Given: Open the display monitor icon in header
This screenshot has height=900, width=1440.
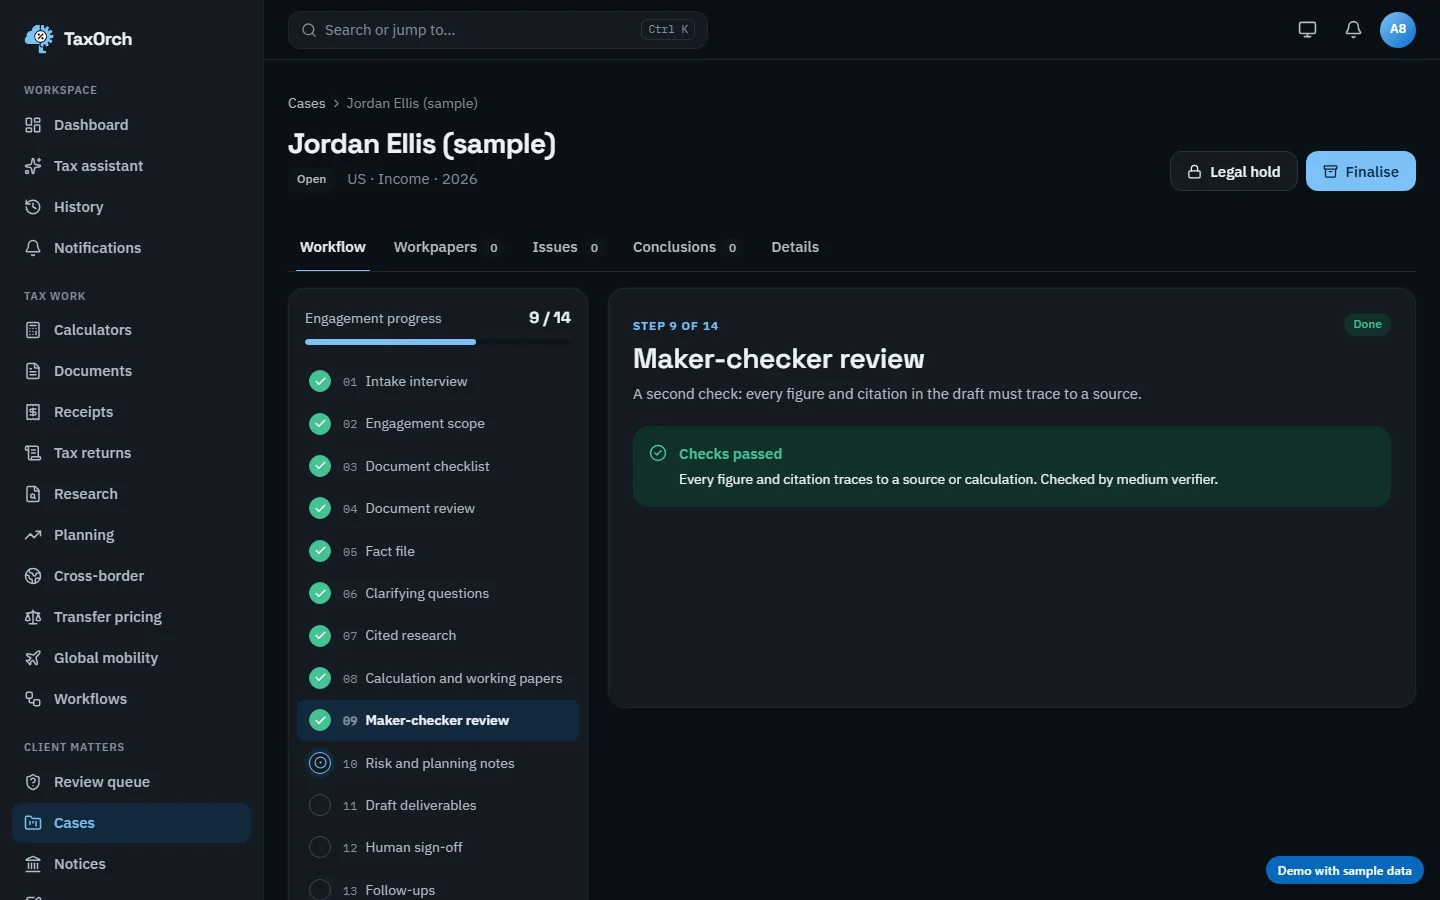Looking at the screenshot, I should [1307, 29].
